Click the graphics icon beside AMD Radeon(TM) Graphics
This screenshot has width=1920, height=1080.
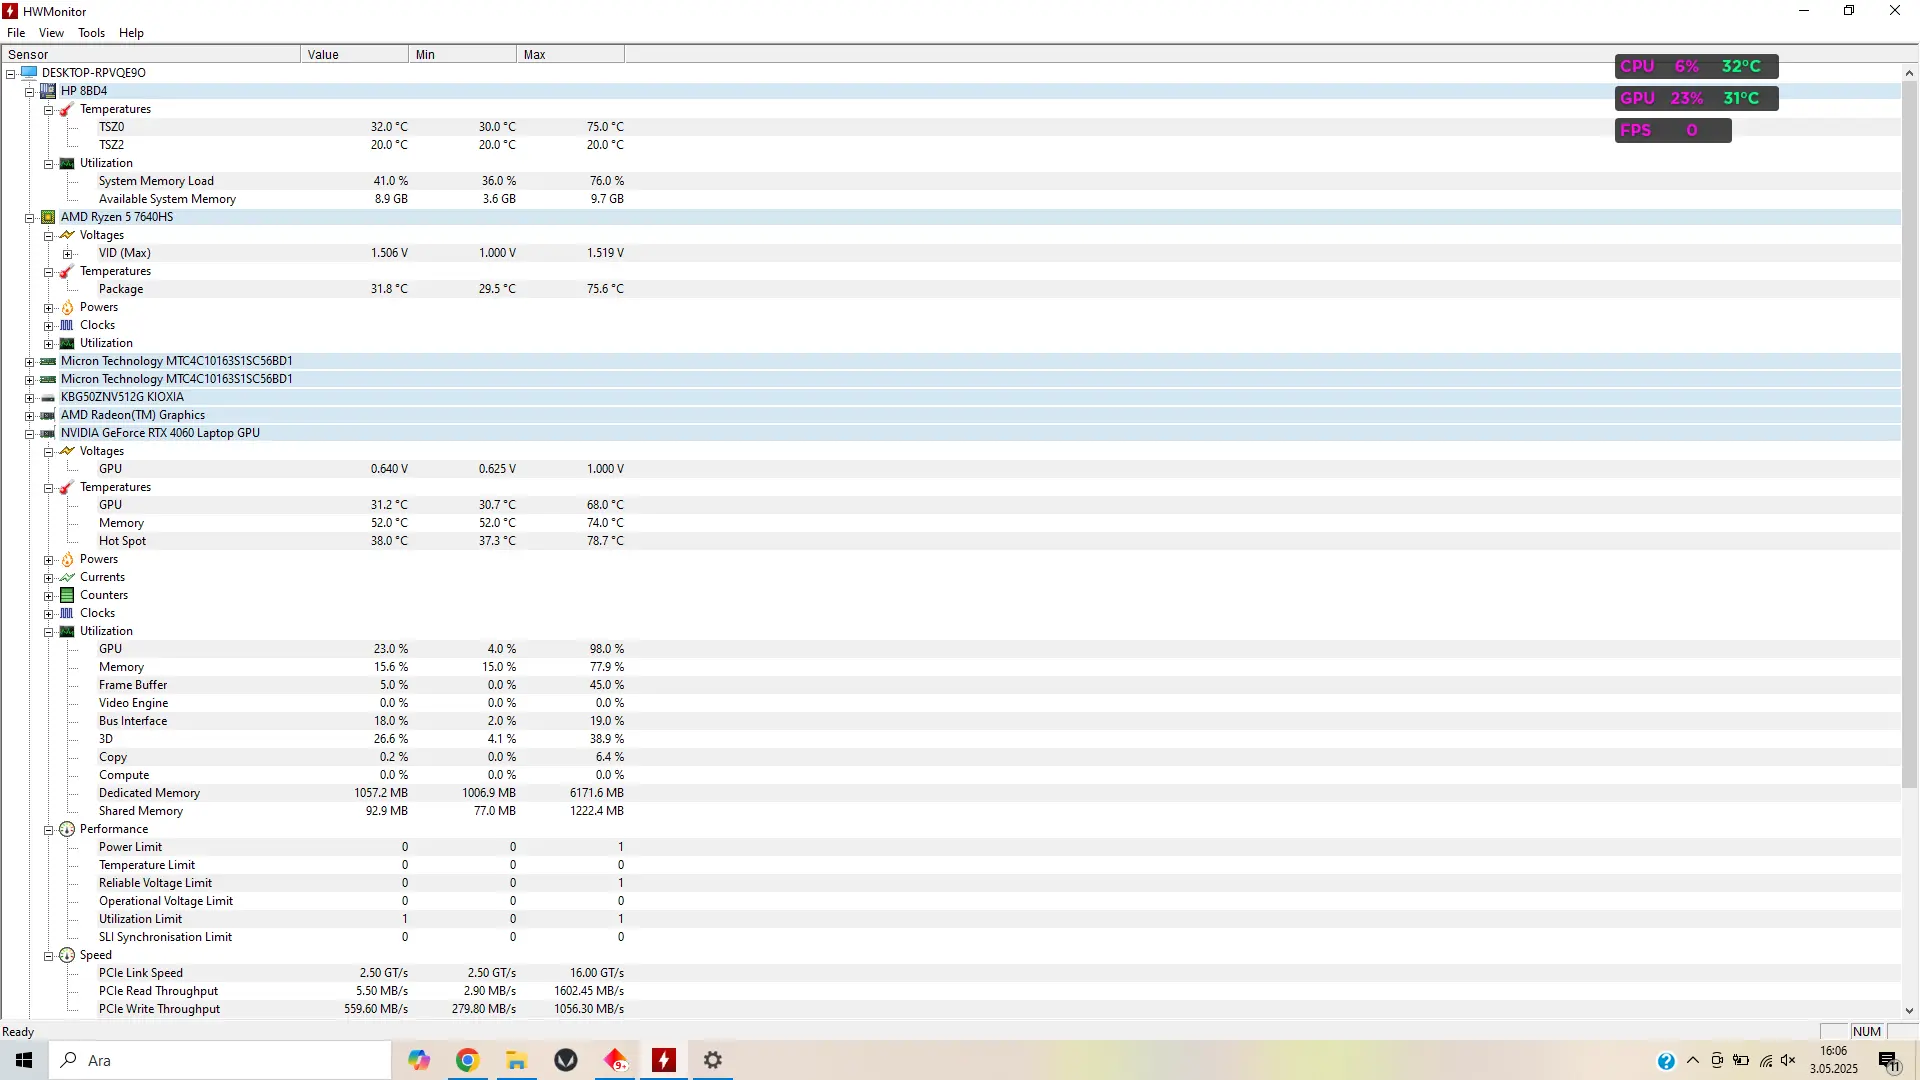[48, 415]
